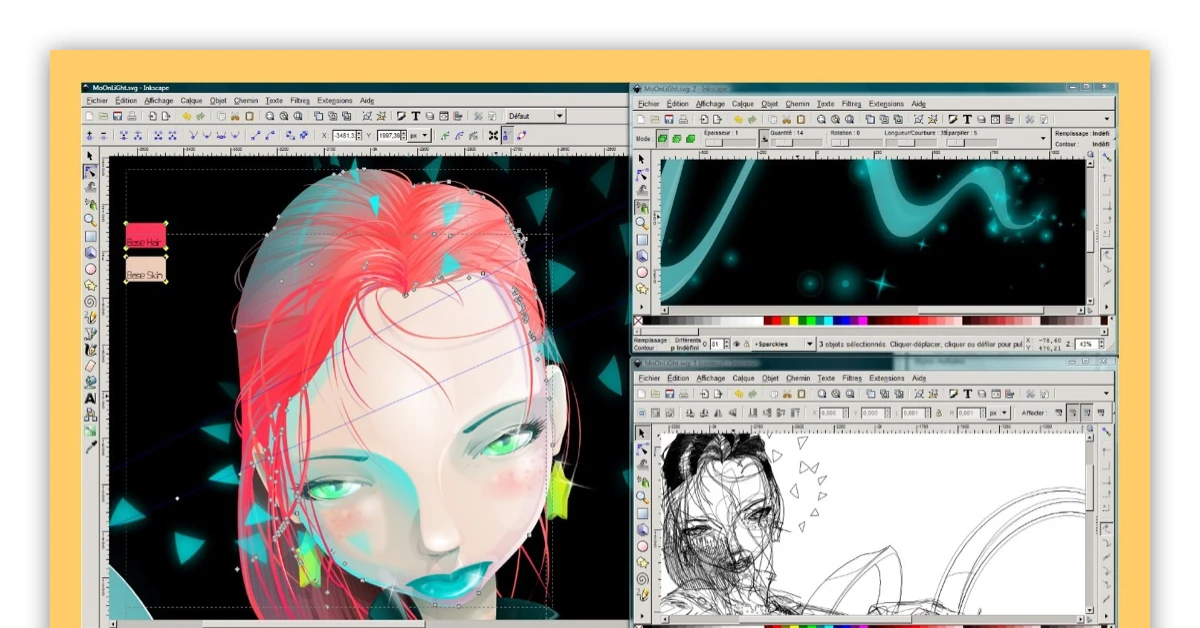Select the Text tool in left window toolbox
Screen dimensions: 1200x628
89,397
